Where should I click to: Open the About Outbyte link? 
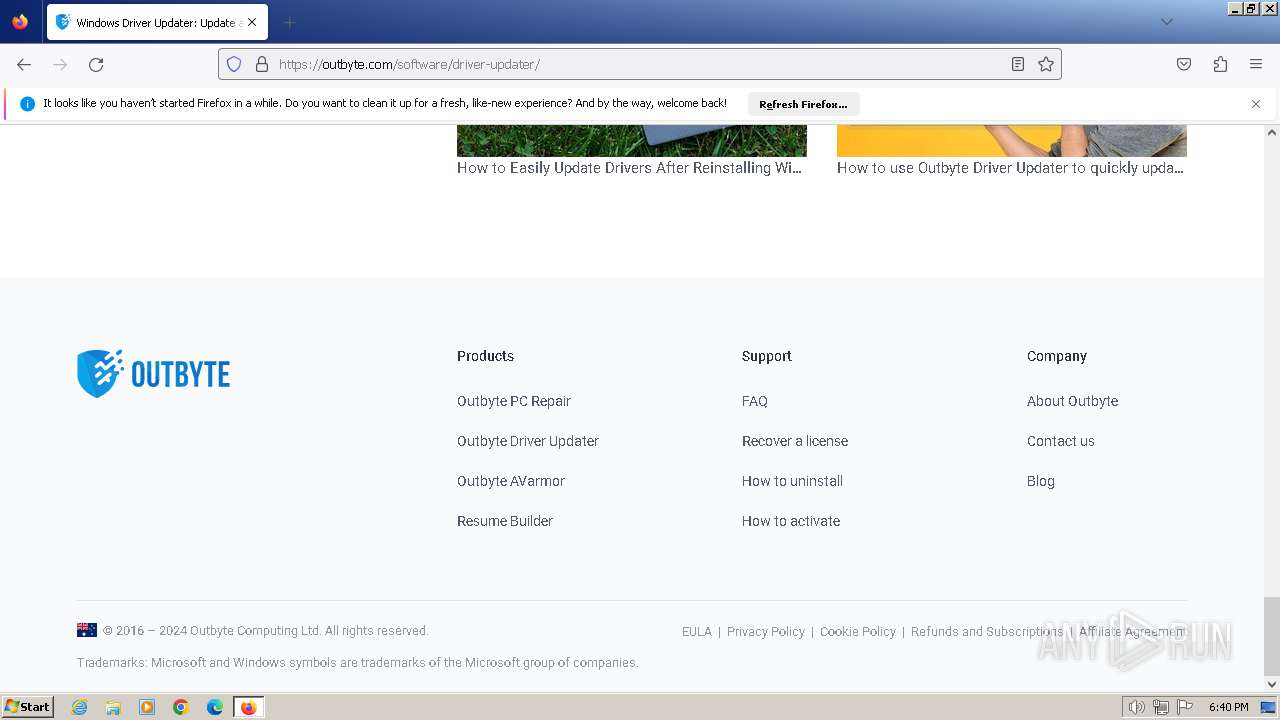(x=1072, y=401)
